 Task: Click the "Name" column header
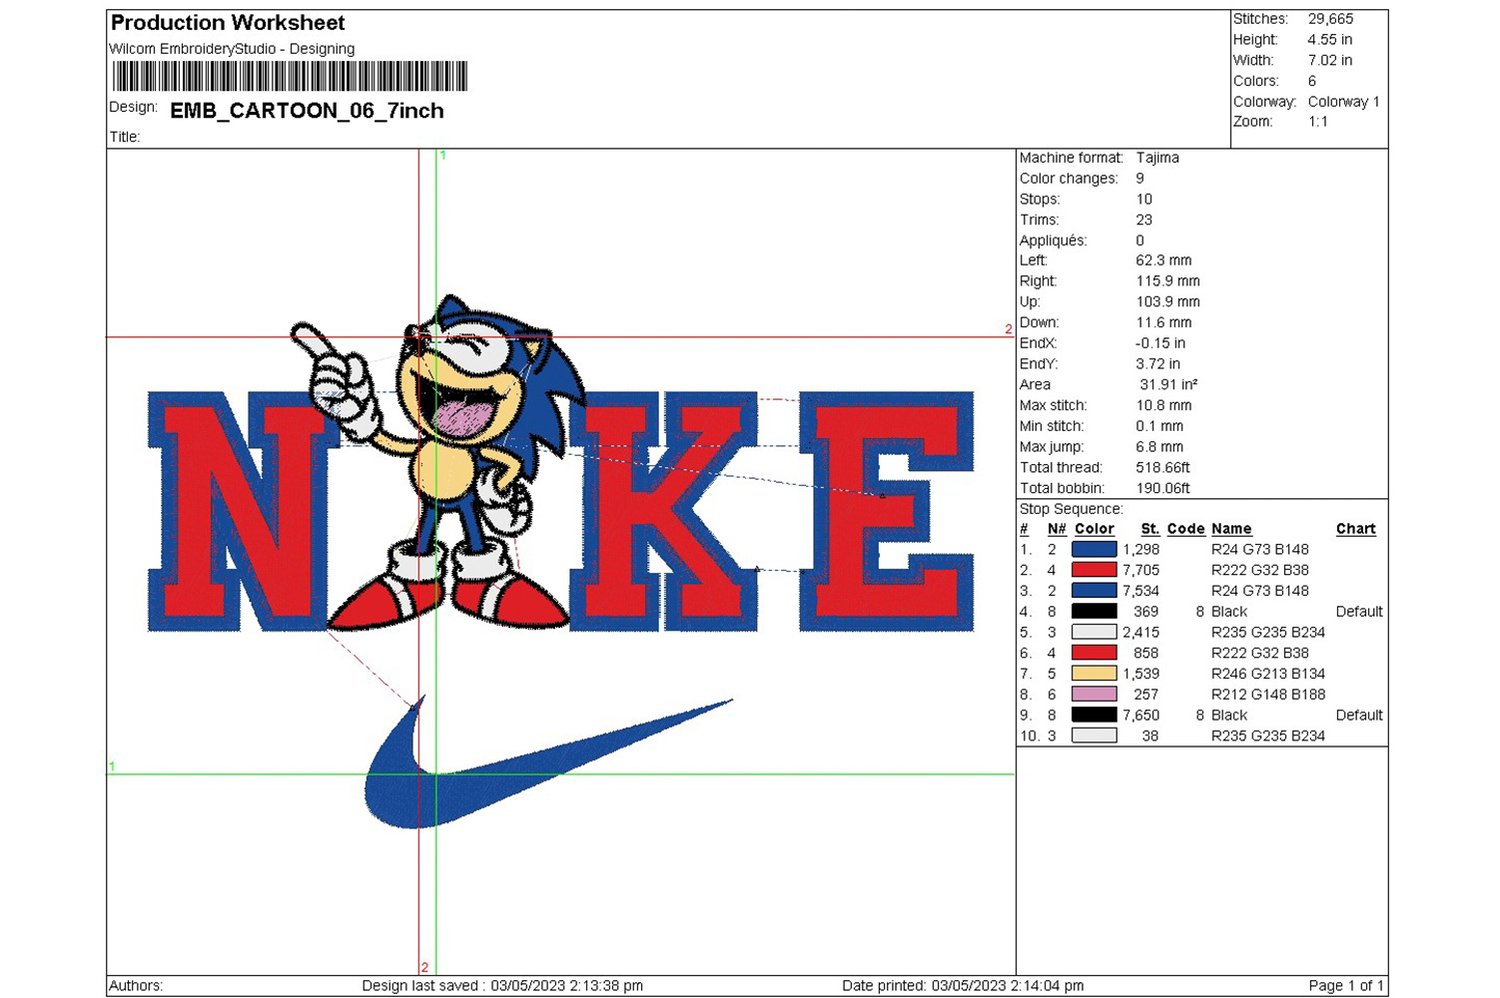[x=1231, y=529]
